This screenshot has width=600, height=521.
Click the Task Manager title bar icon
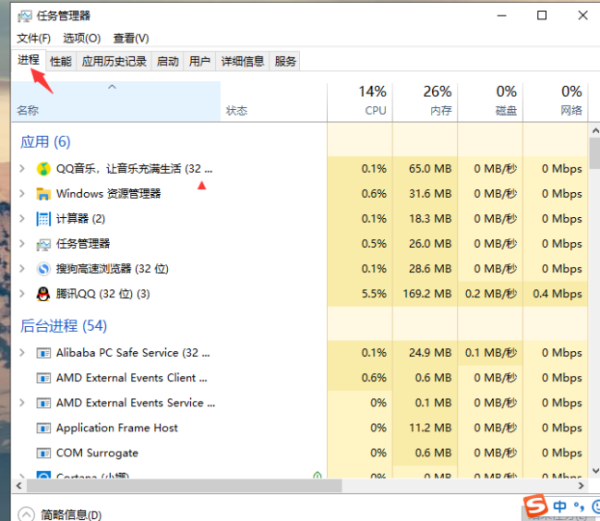click(x=24, y=16)
